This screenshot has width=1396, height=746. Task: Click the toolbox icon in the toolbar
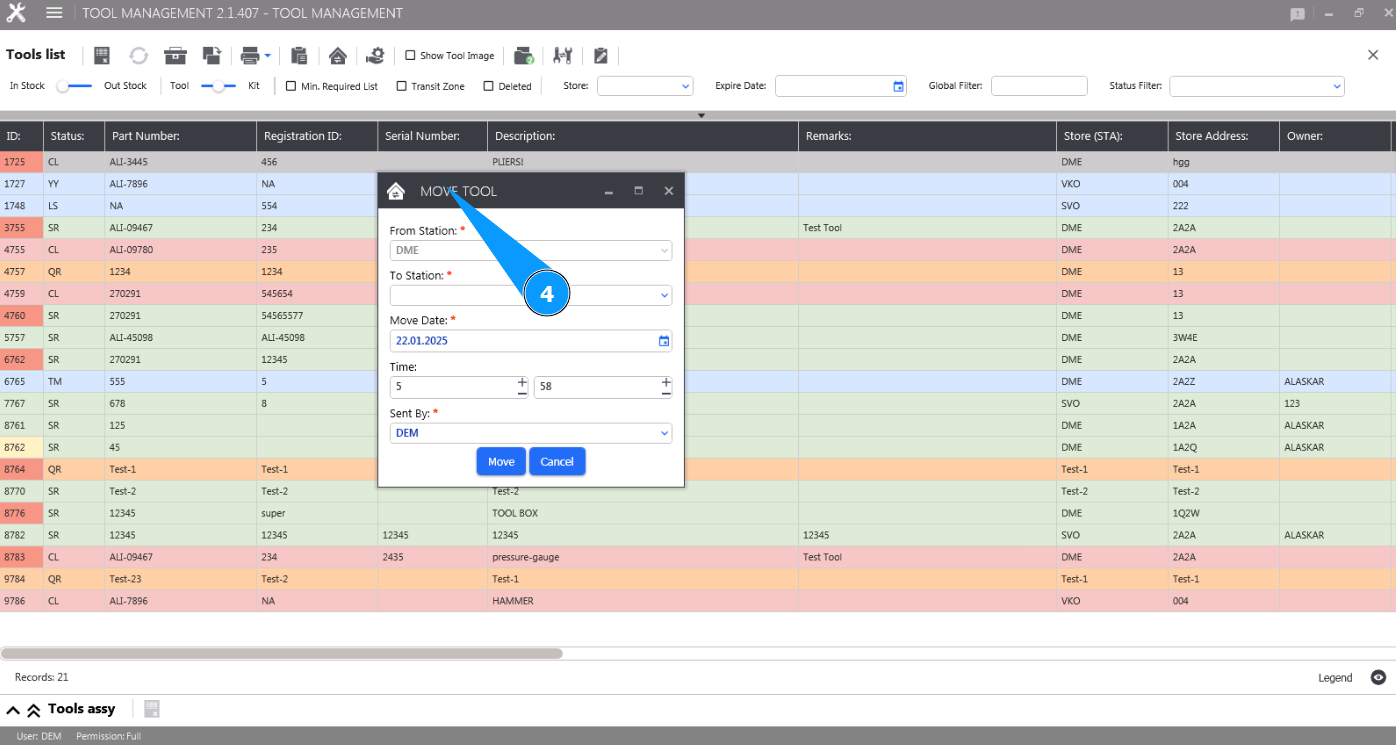coord(175,56)
